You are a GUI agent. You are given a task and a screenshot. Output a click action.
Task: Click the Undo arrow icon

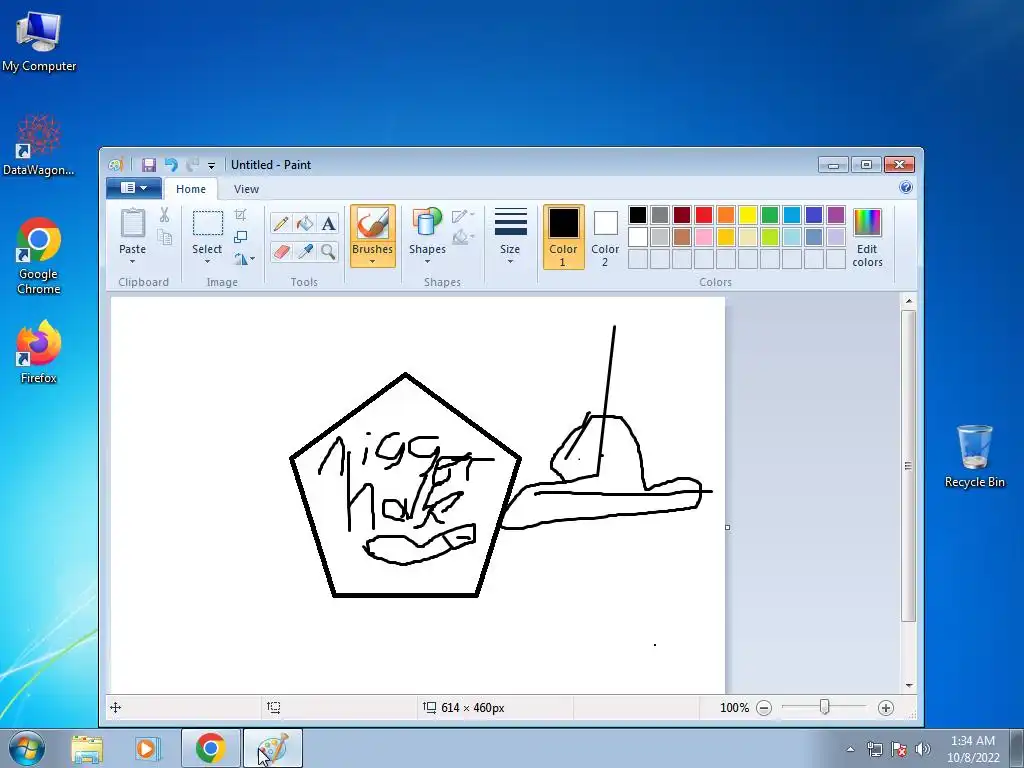[x=171, y=165]
